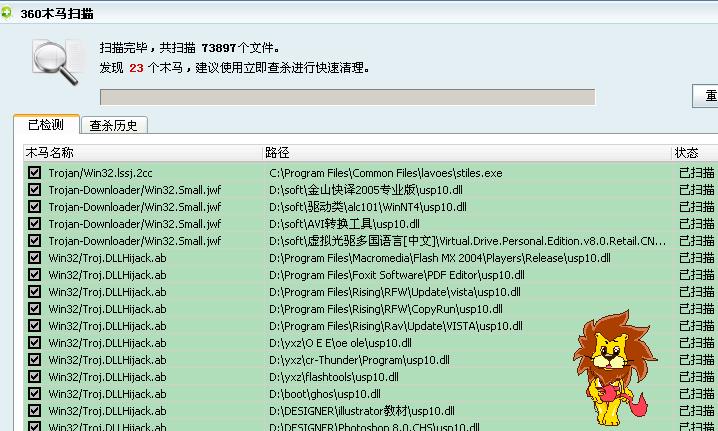The image size is (718, 431).
Task: Click the magnifying glass scan icon
Action: (x=57, y=62)
